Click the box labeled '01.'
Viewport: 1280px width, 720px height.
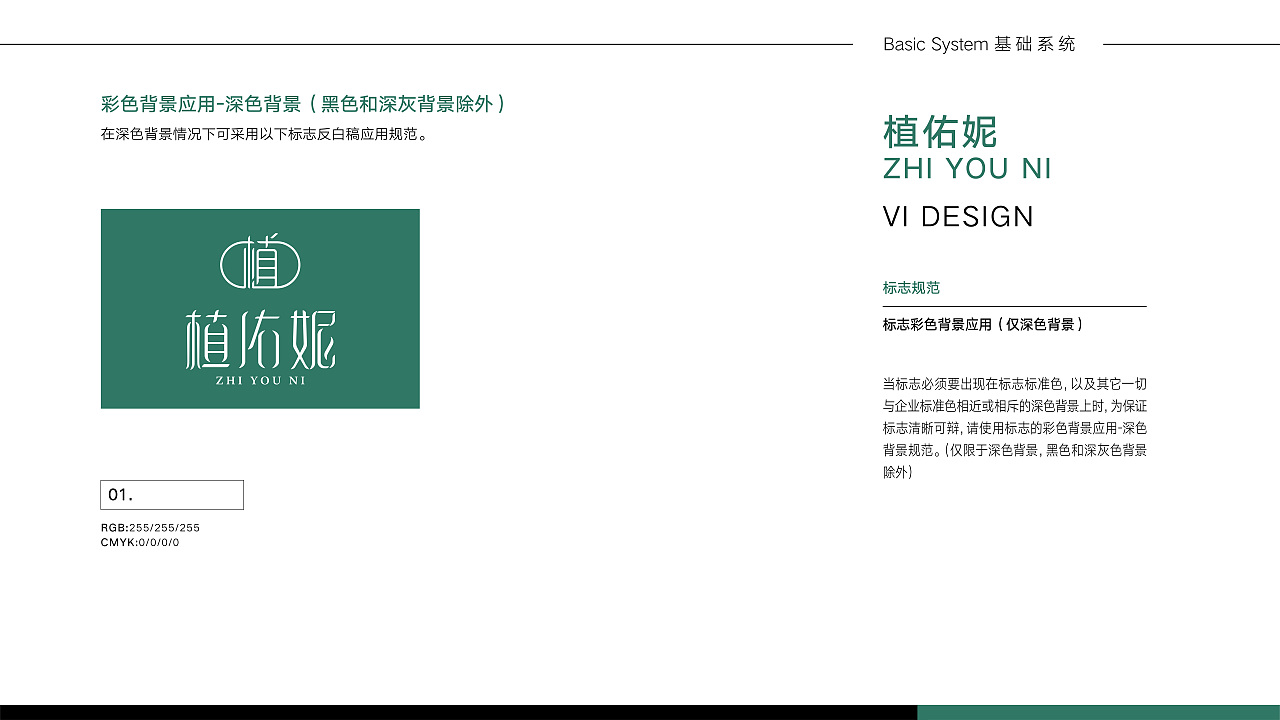(172, 495)
